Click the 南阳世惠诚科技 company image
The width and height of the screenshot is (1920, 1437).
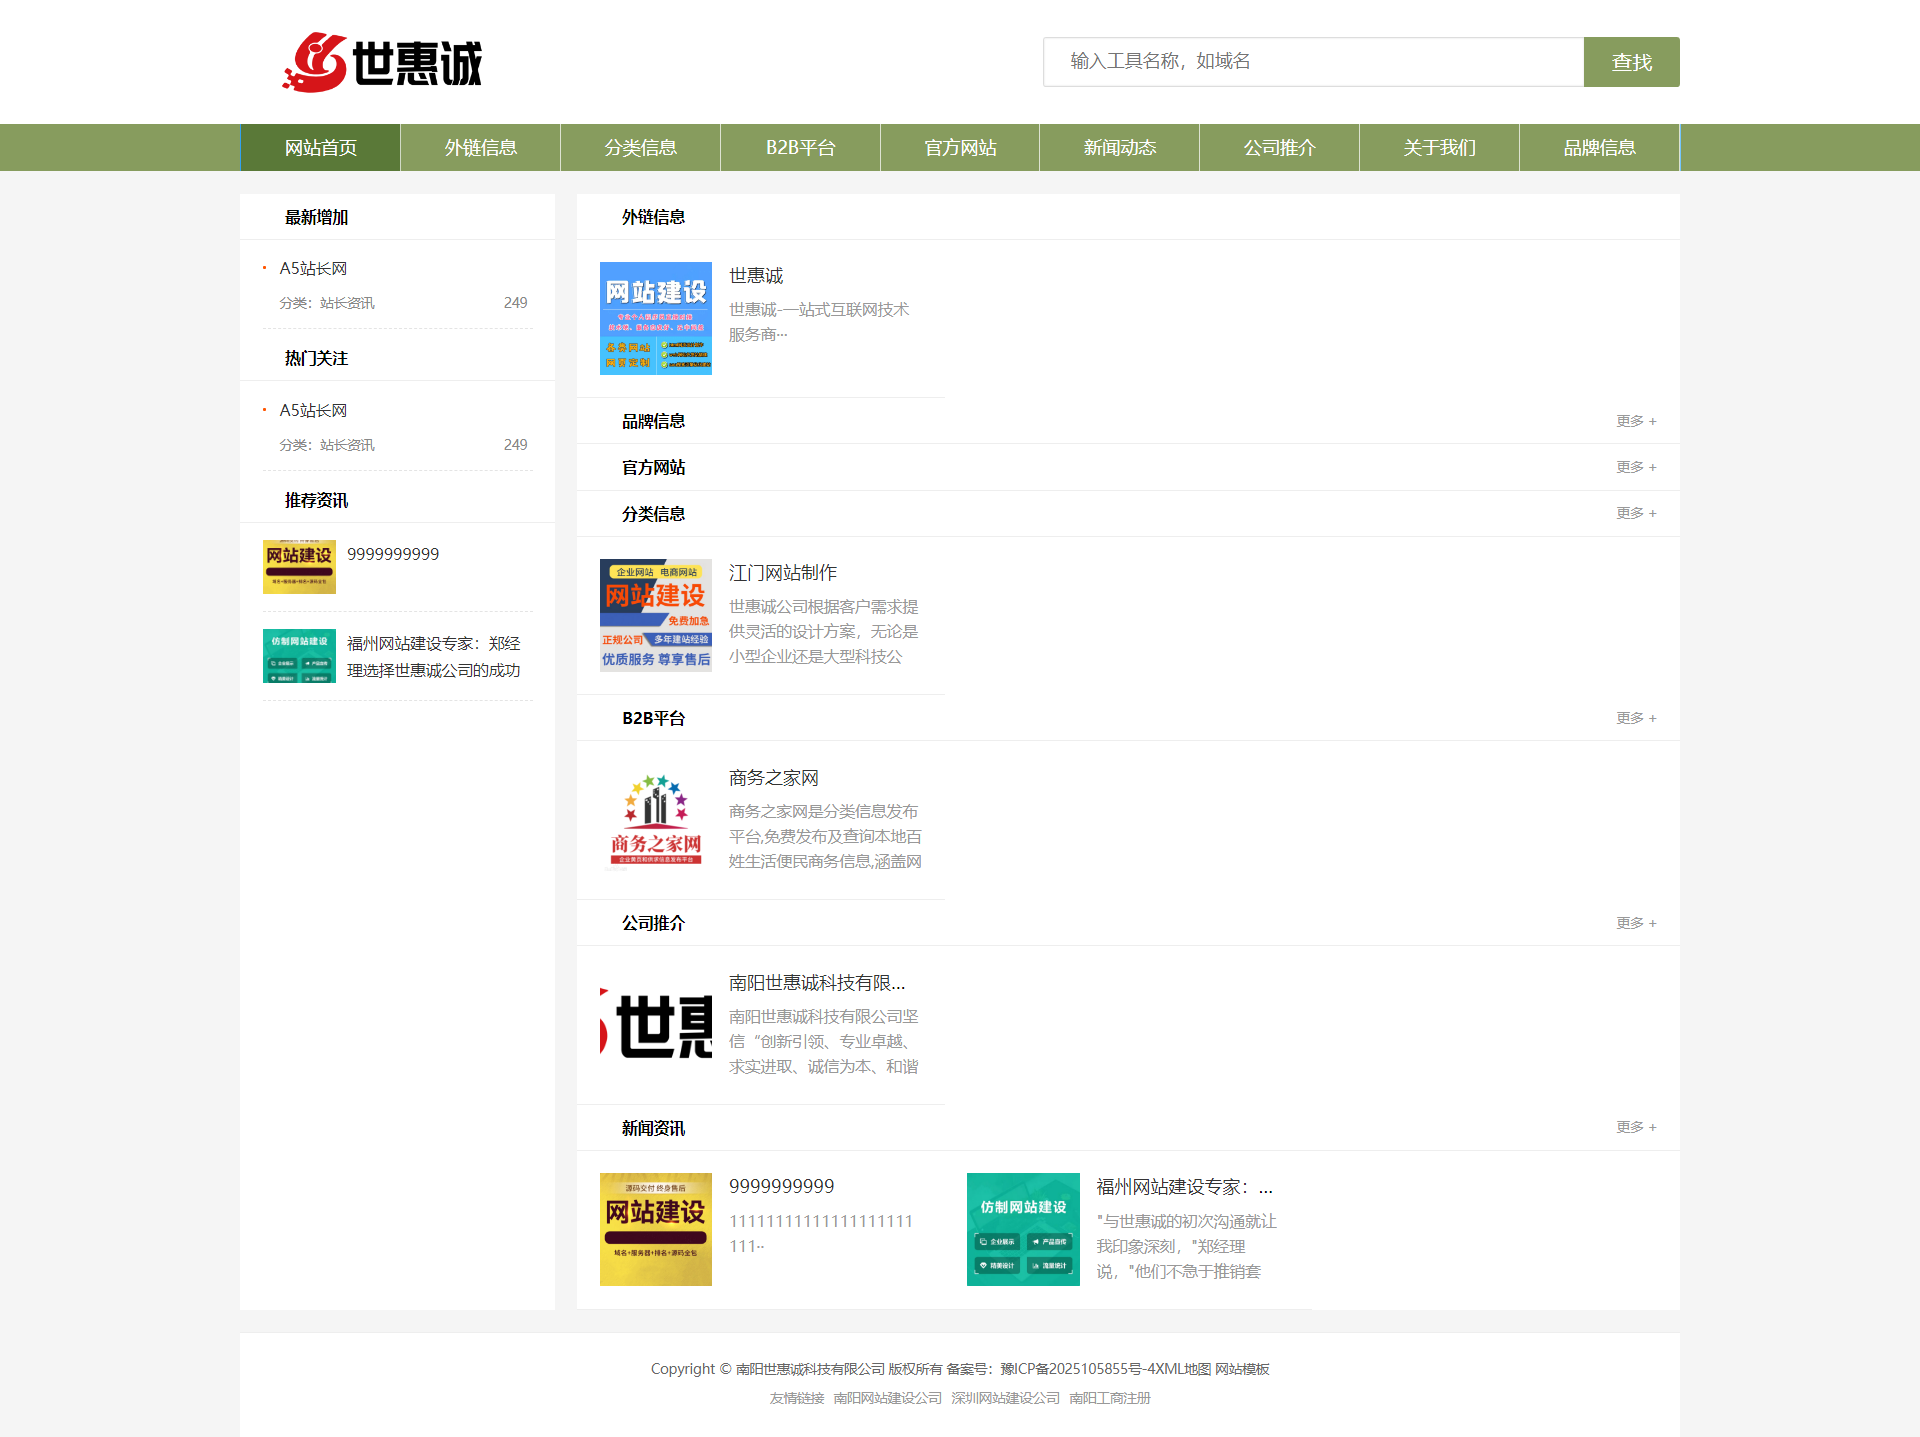tap(655, 1027)
